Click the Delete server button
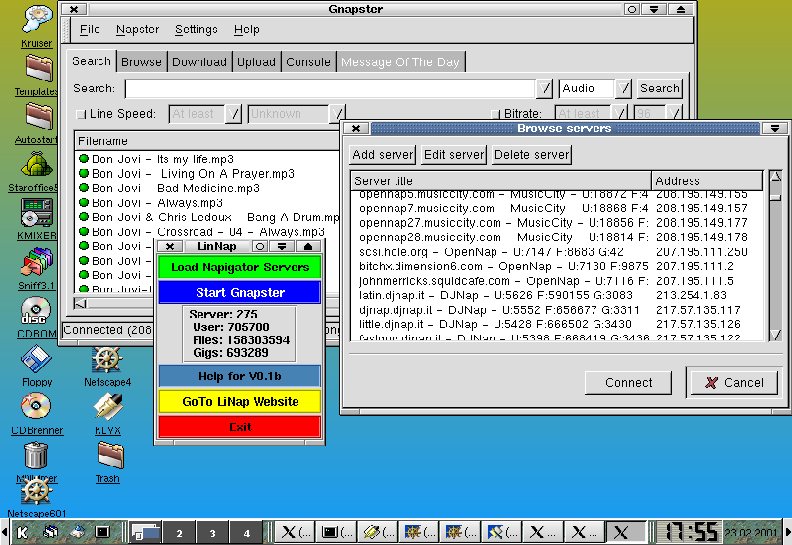Viewport: 792px width, 545px height. coord(531,155)
